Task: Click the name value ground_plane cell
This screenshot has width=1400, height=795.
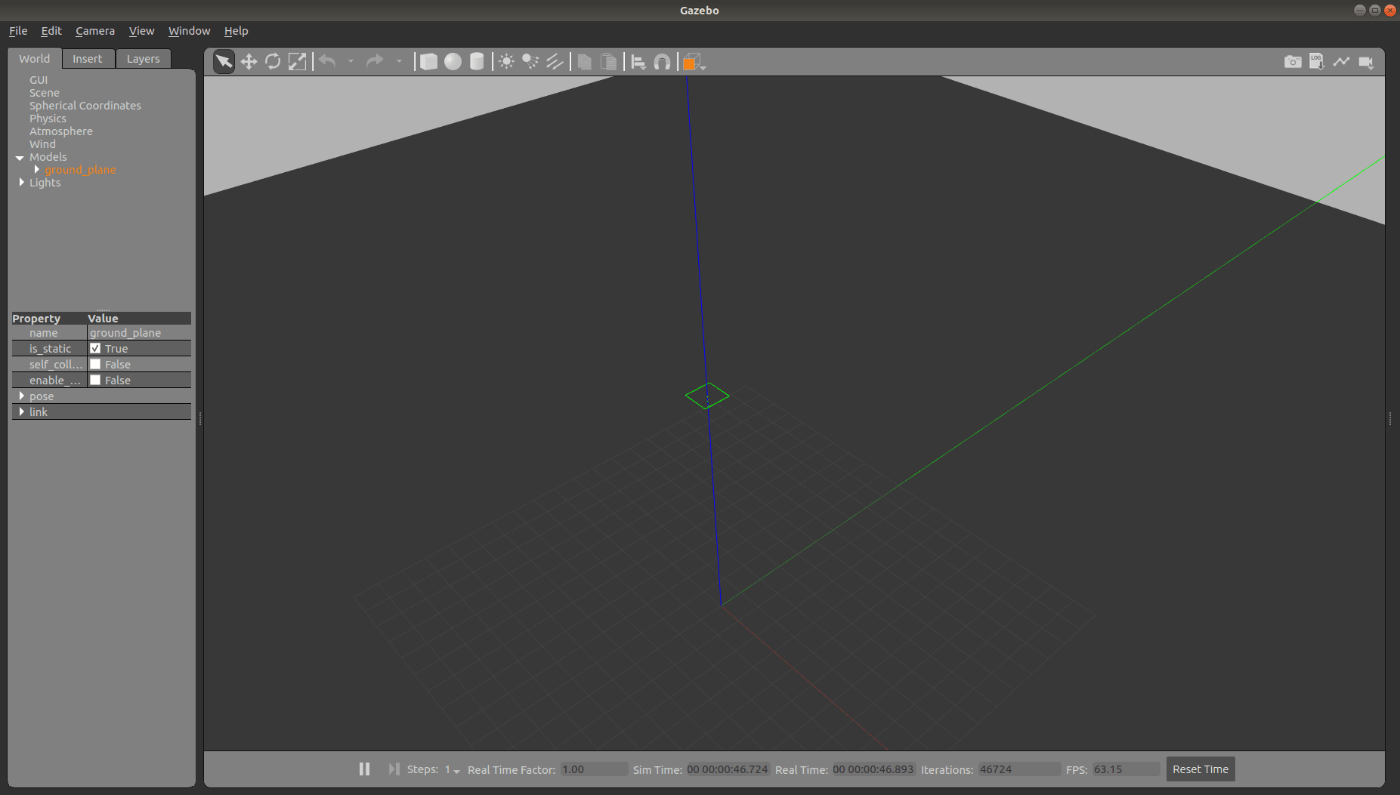Action: point(138,333)
